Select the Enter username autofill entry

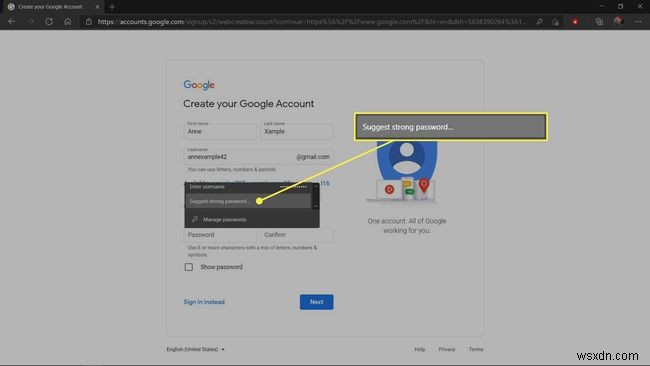tap(248, 187)
